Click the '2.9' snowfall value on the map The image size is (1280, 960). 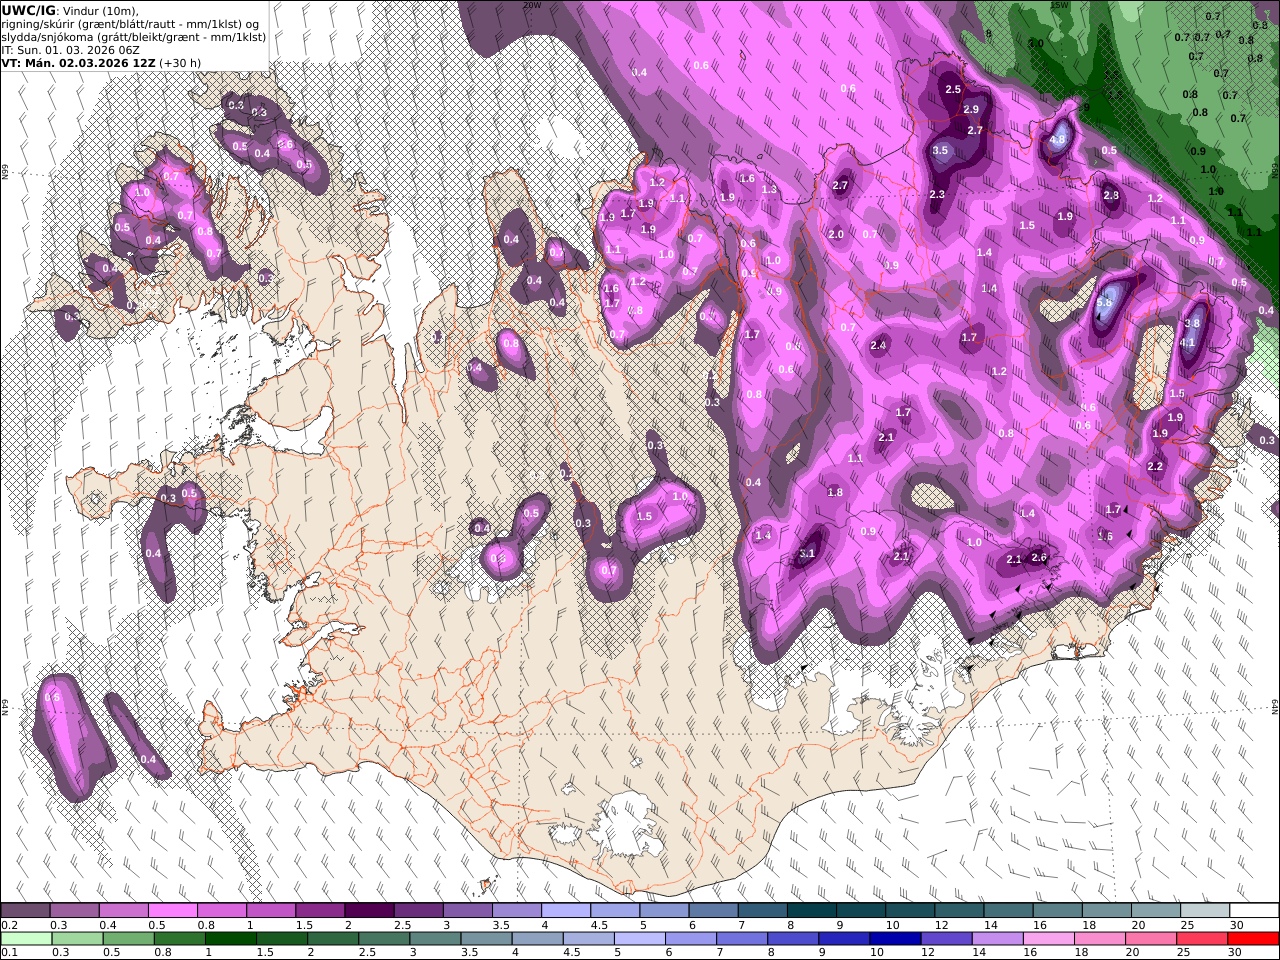[971, 110]
